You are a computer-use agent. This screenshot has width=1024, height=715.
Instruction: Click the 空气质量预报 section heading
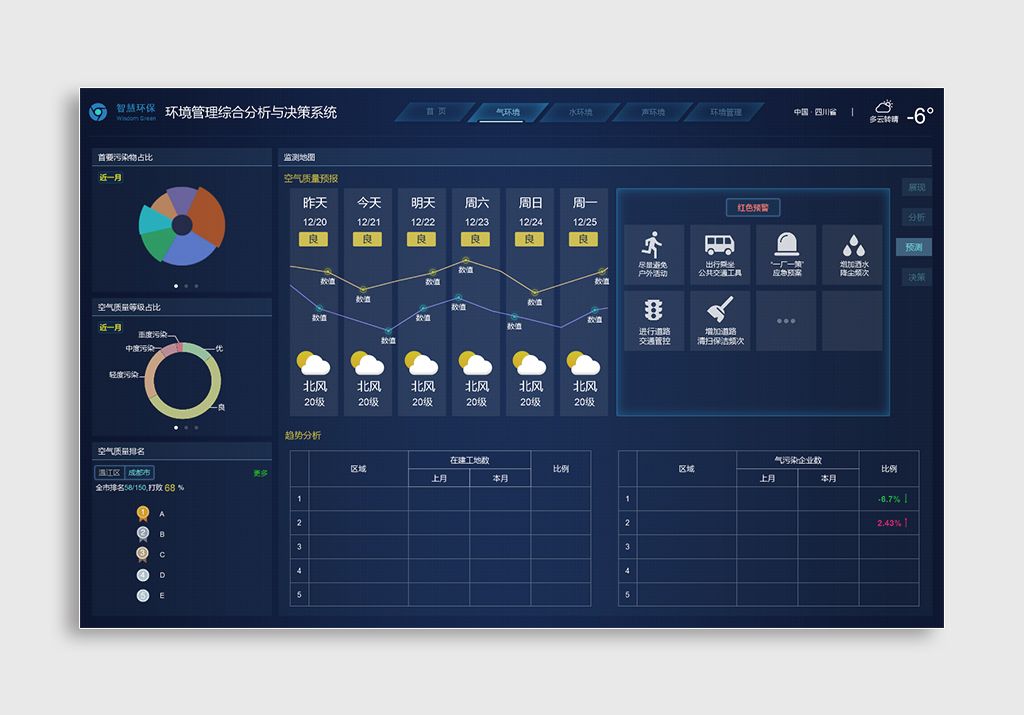[311, 178]
